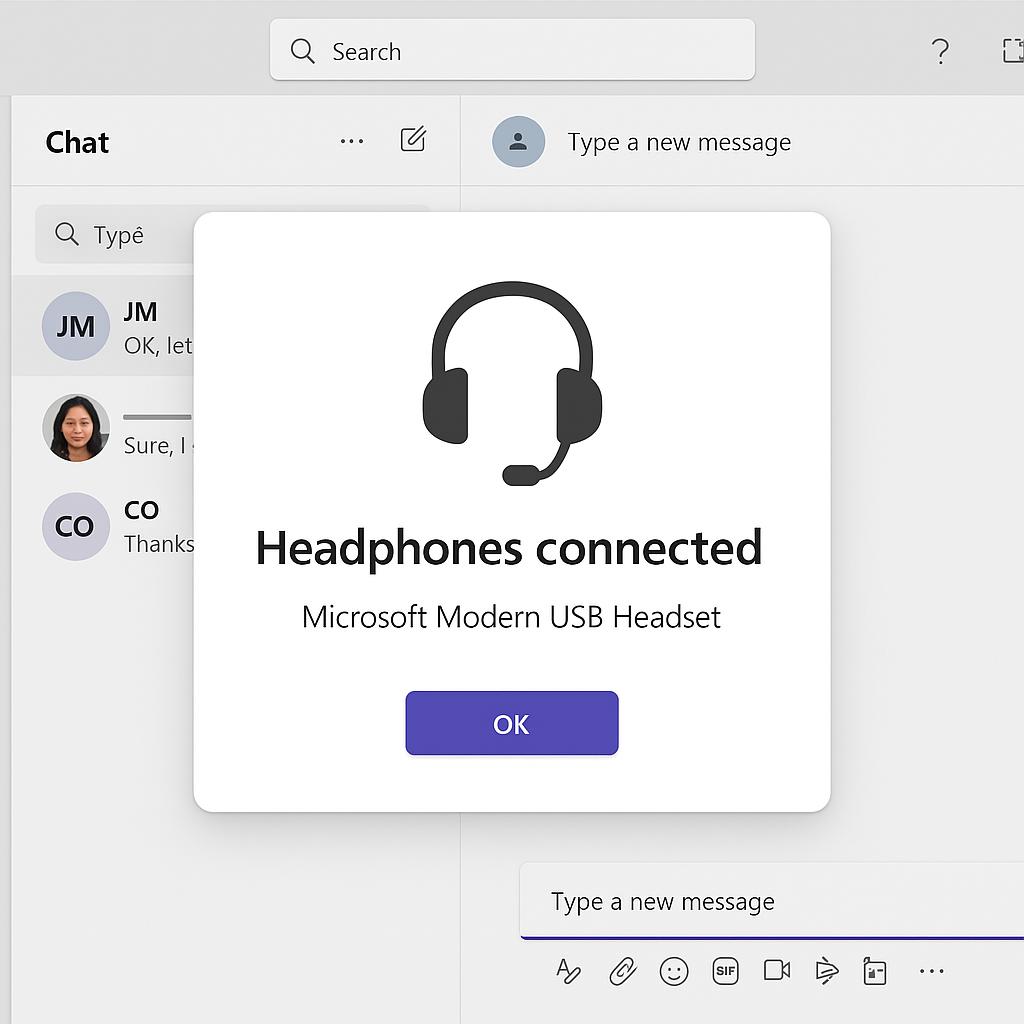Select the JM avatar circle
This screenshot has height=1024, width=1024.
point(76,326)
